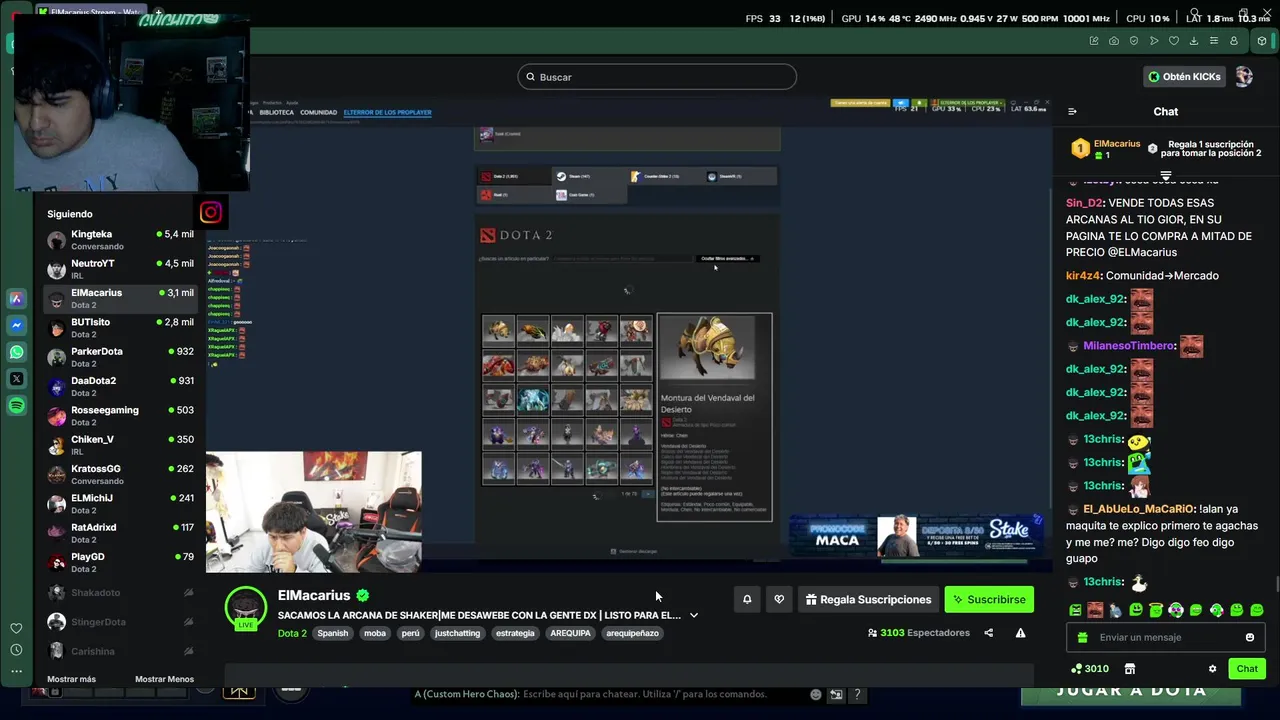
Task: Follow the channel with the heart icon
Action: (779, 599)
